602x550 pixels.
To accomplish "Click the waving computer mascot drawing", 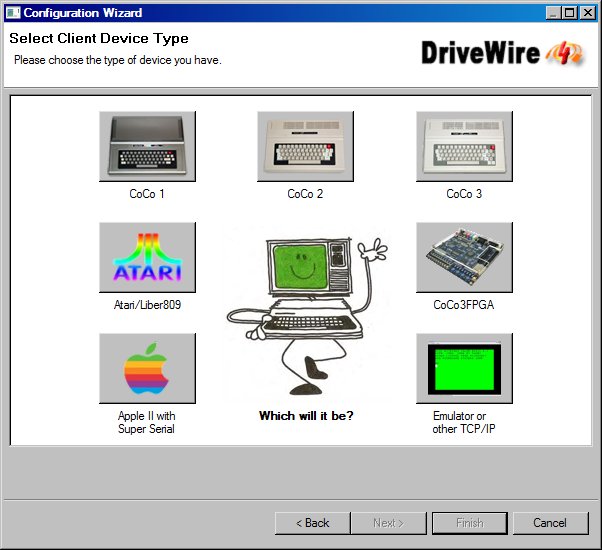I will [307, 315].
